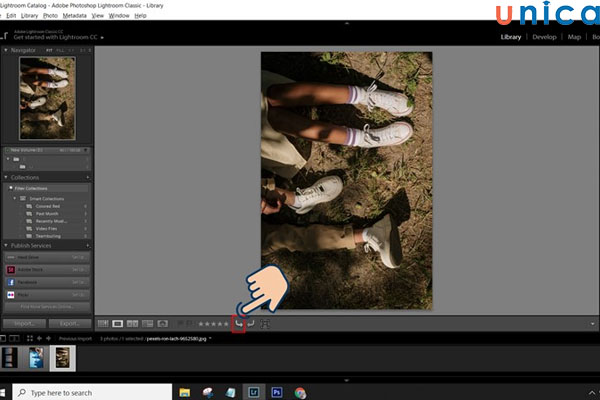Open the Metadata menu
The image size is (600, 400).
[x=74, y=16]
